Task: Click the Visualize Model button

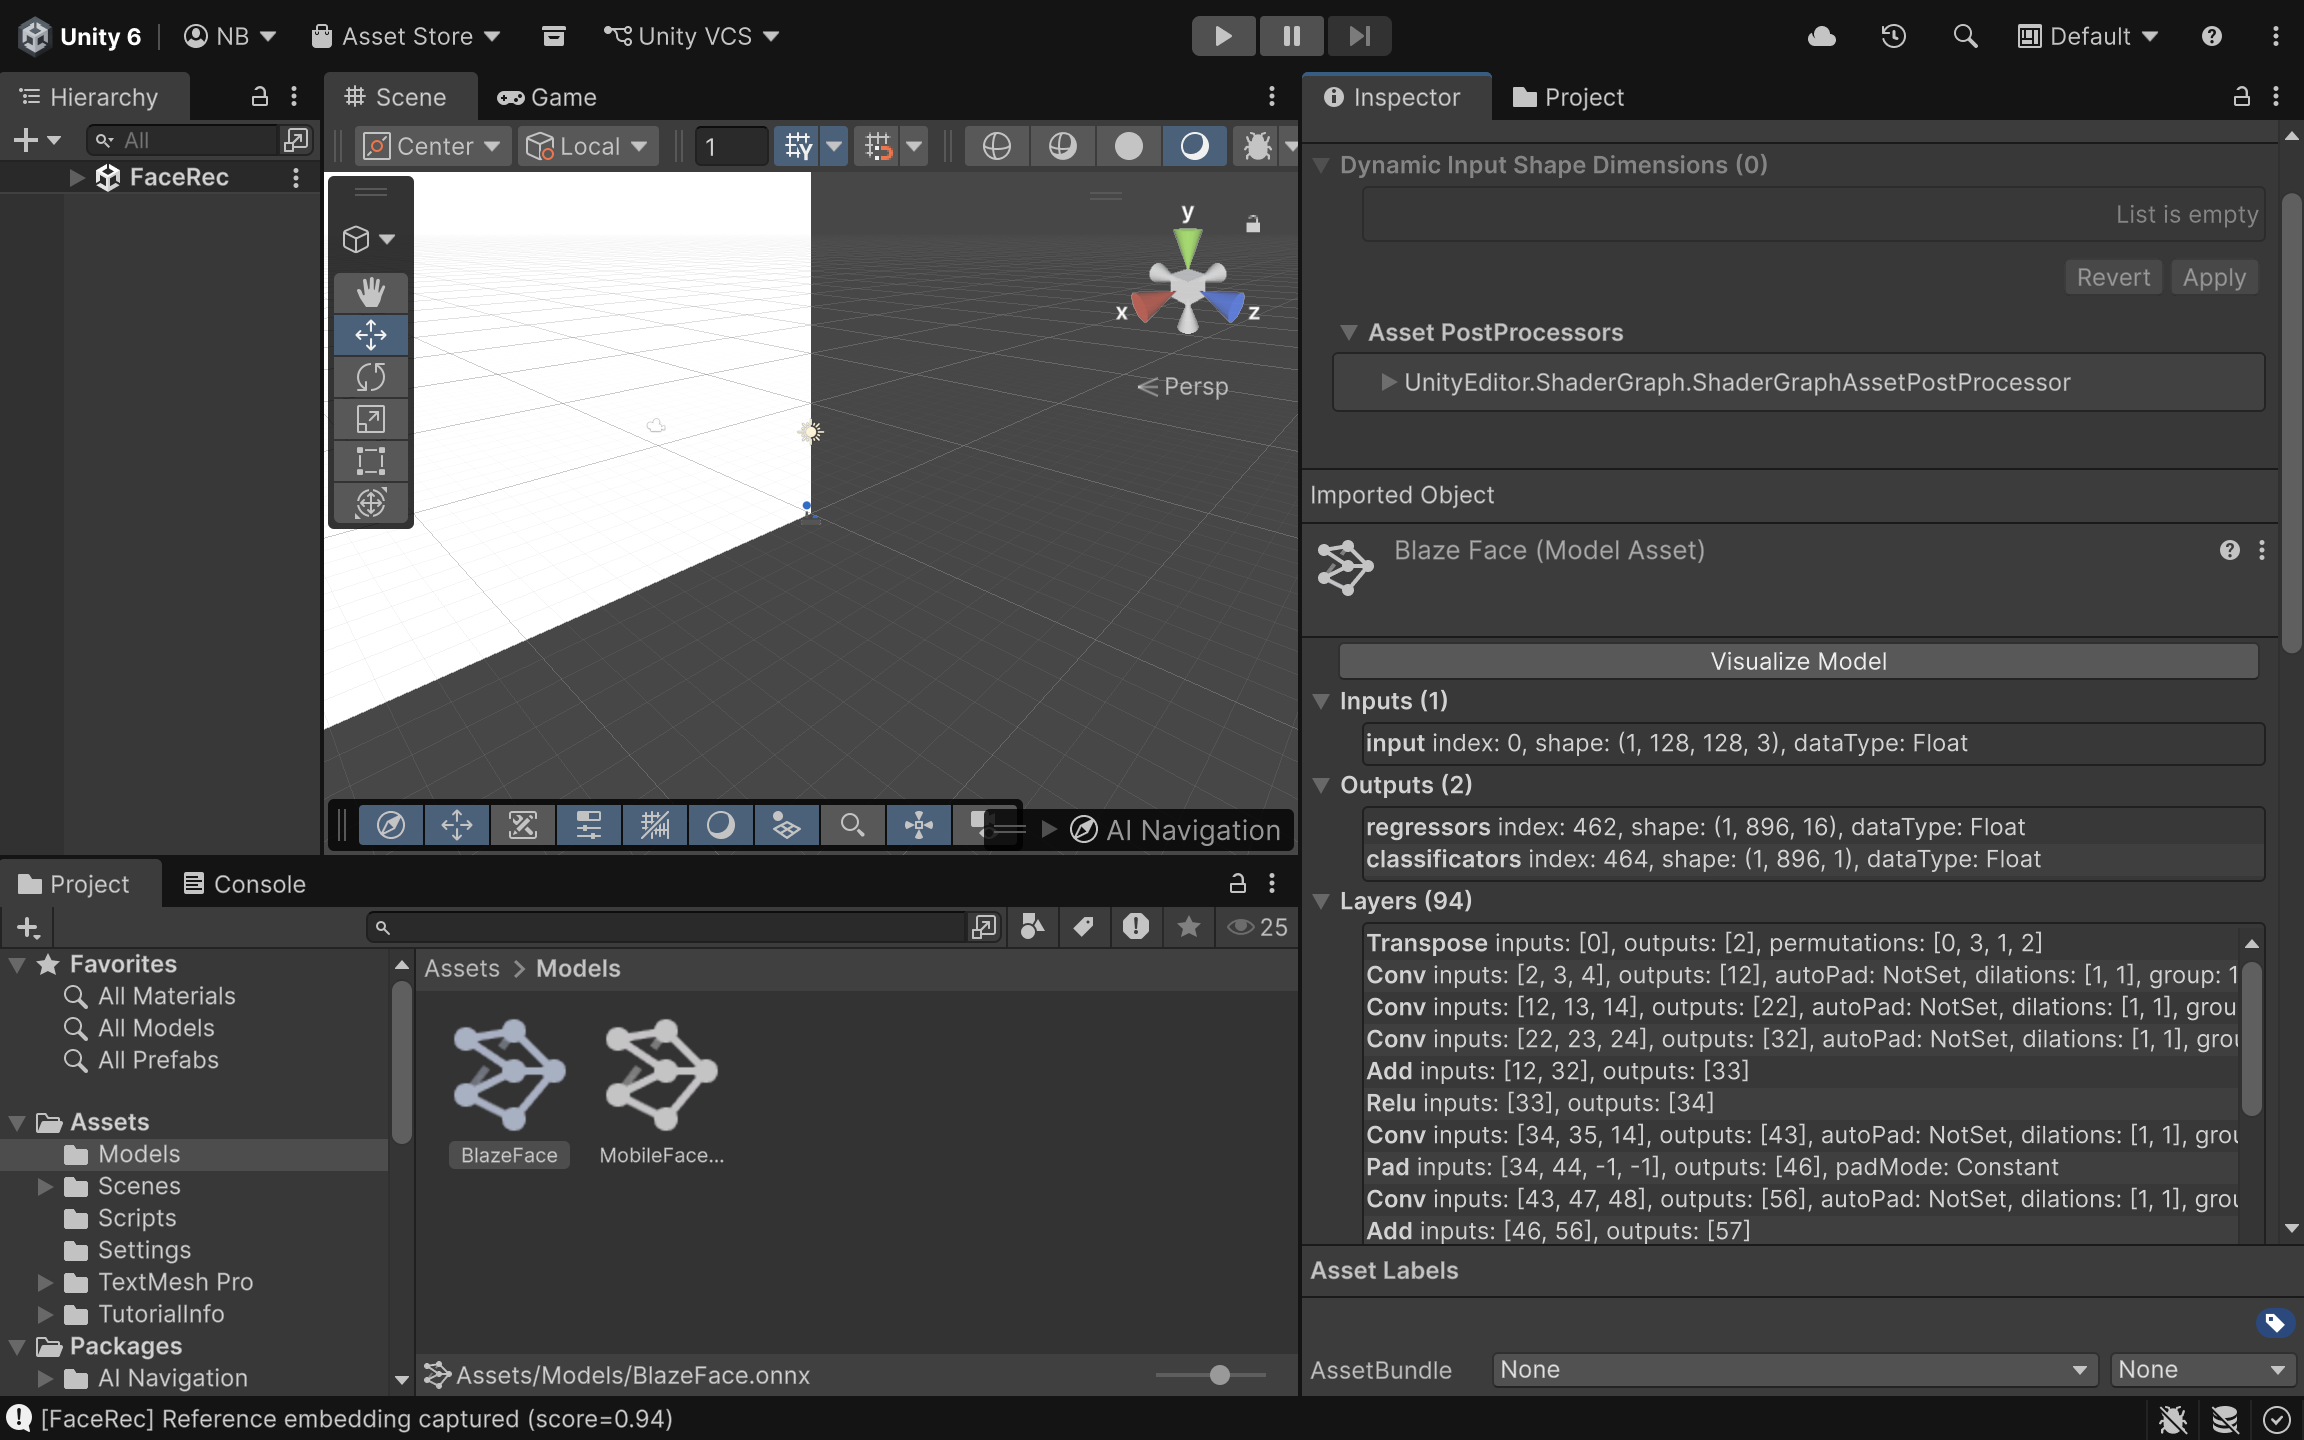Action: [x=1797, y=660]
